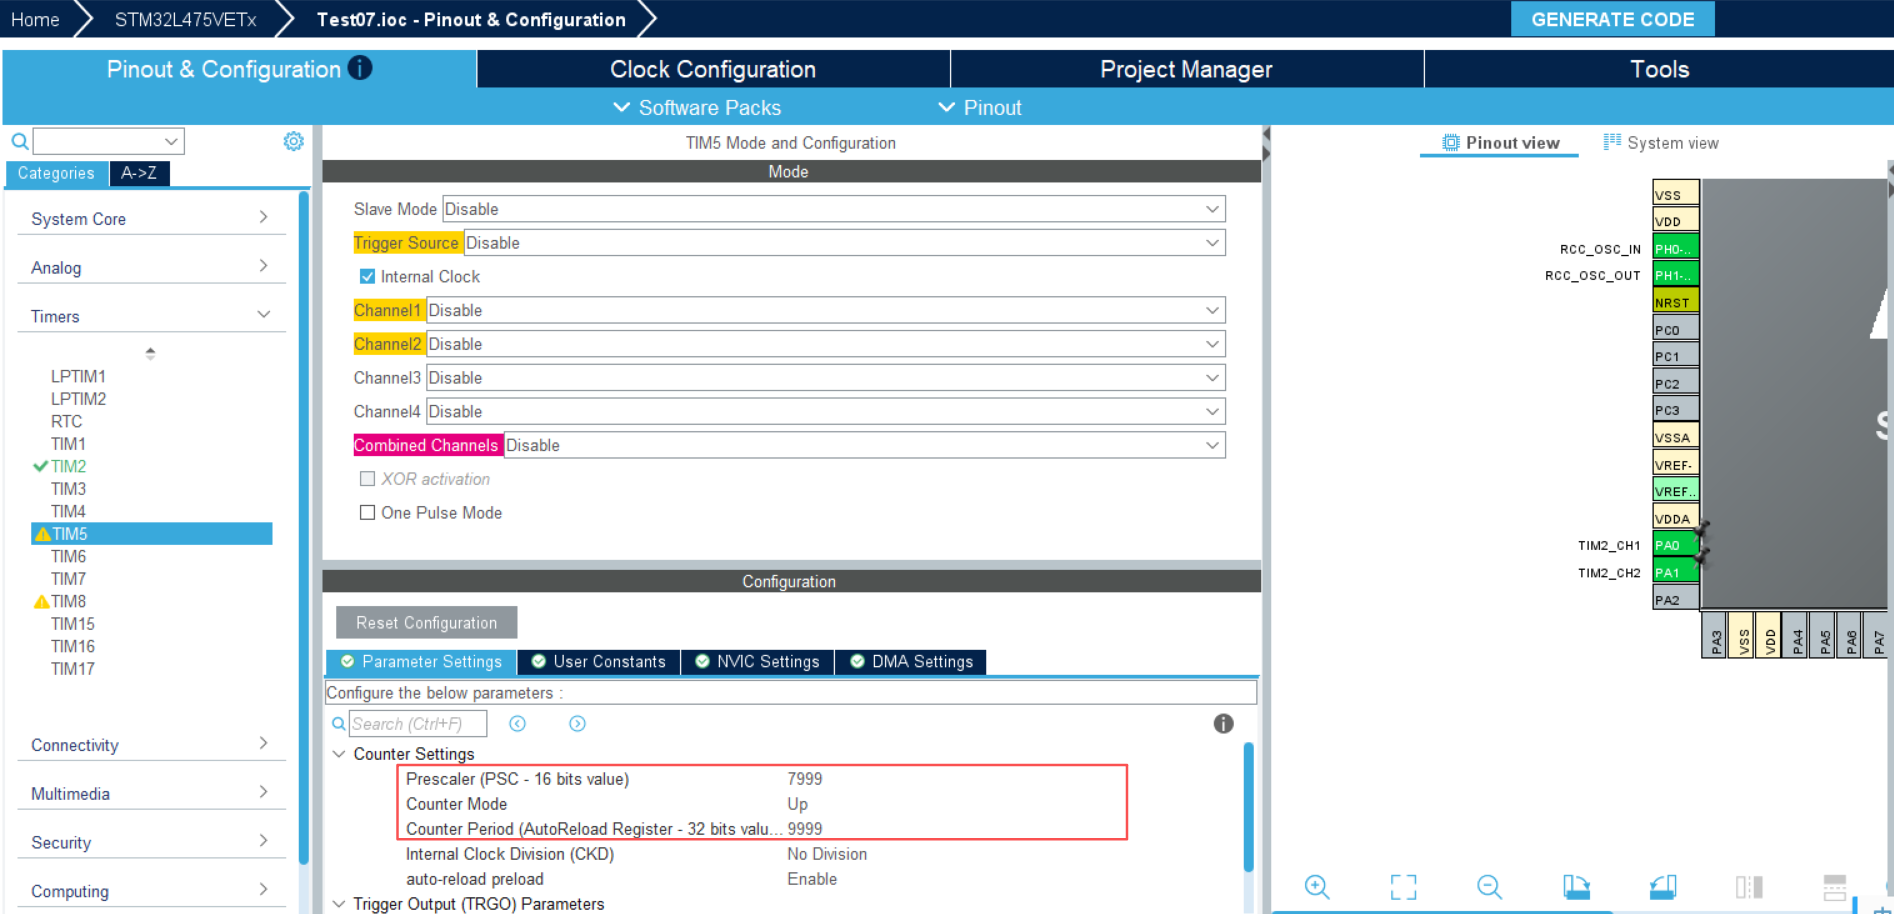Click the categories search combo box

pos(108,142)
